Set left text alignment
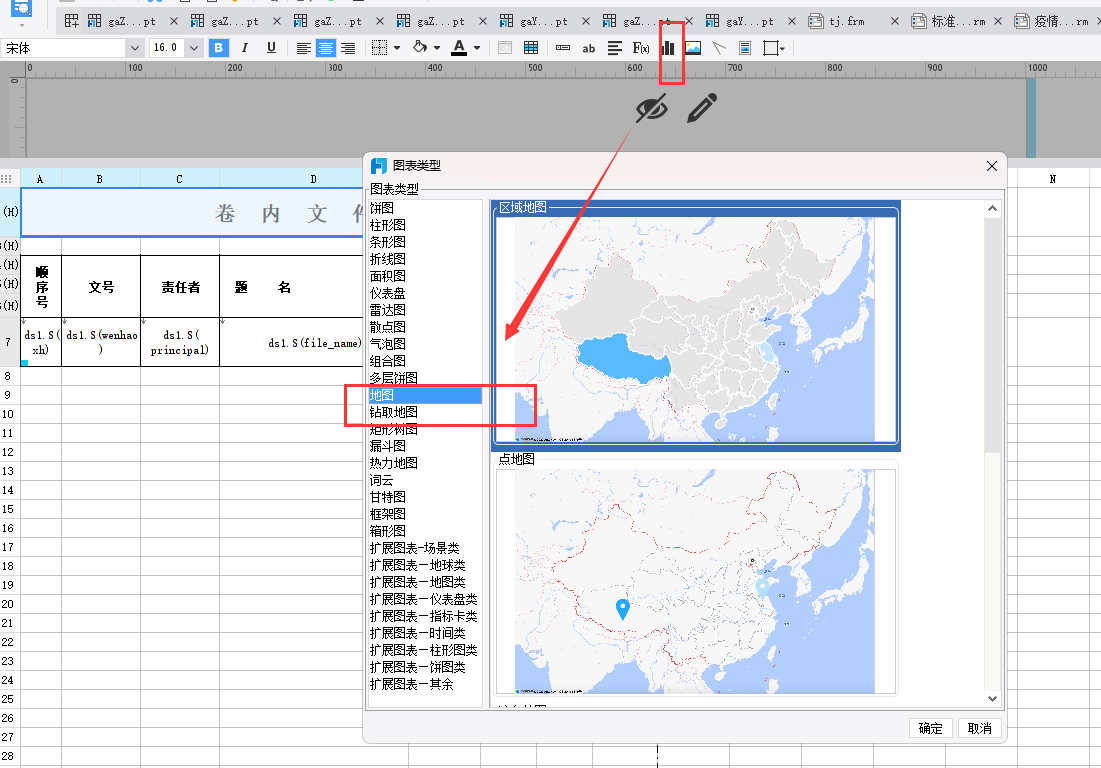1101x768 pixels. tap(303, 48)
